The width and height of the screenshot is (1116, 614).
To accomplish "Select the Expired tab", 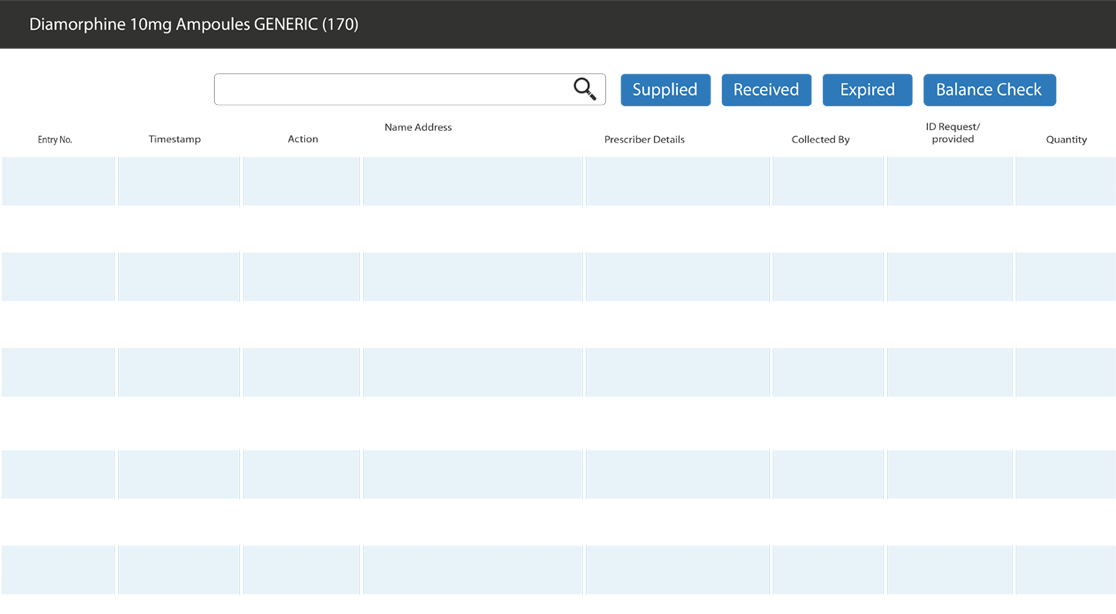I will [867, 90].
